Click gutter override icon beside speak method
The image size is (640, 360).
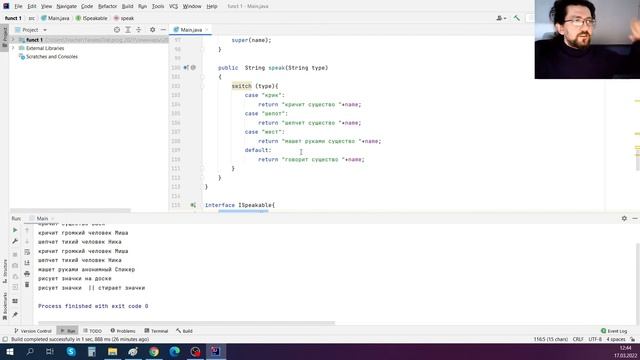(x=186, y=68)
